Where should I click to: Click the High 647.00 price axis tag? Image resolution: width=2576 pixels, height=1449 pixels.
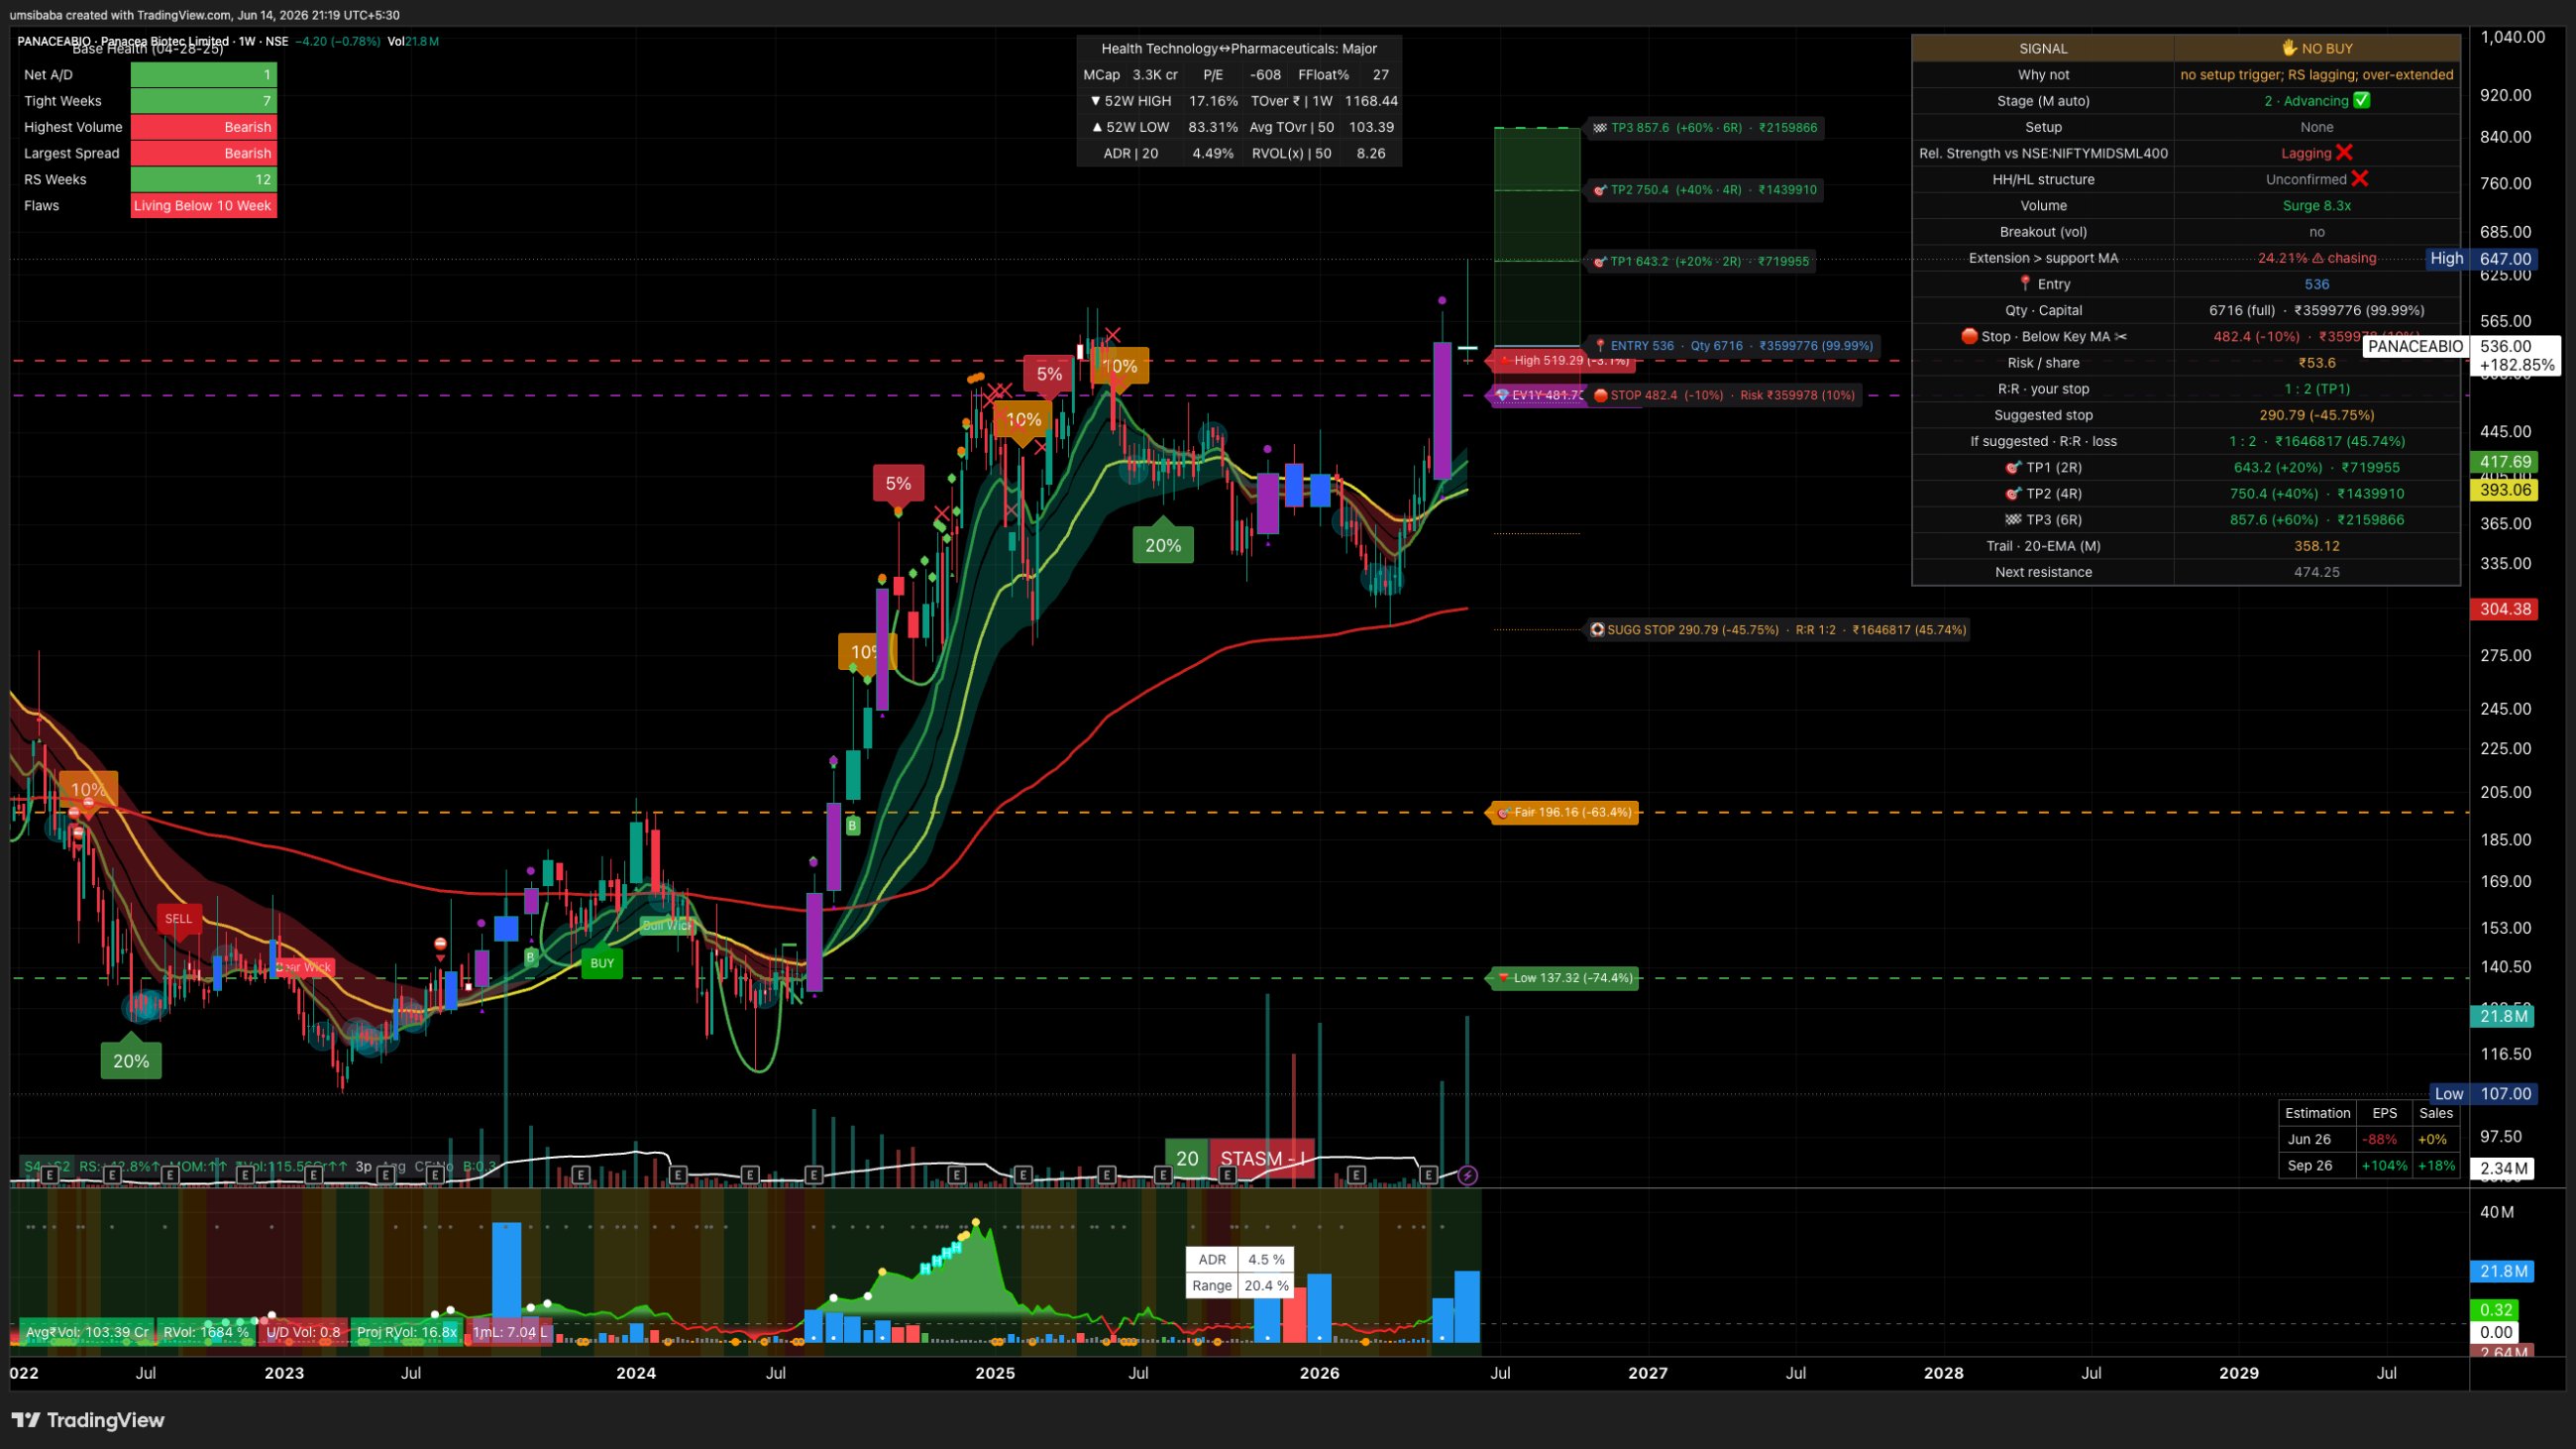point(2481,259)
